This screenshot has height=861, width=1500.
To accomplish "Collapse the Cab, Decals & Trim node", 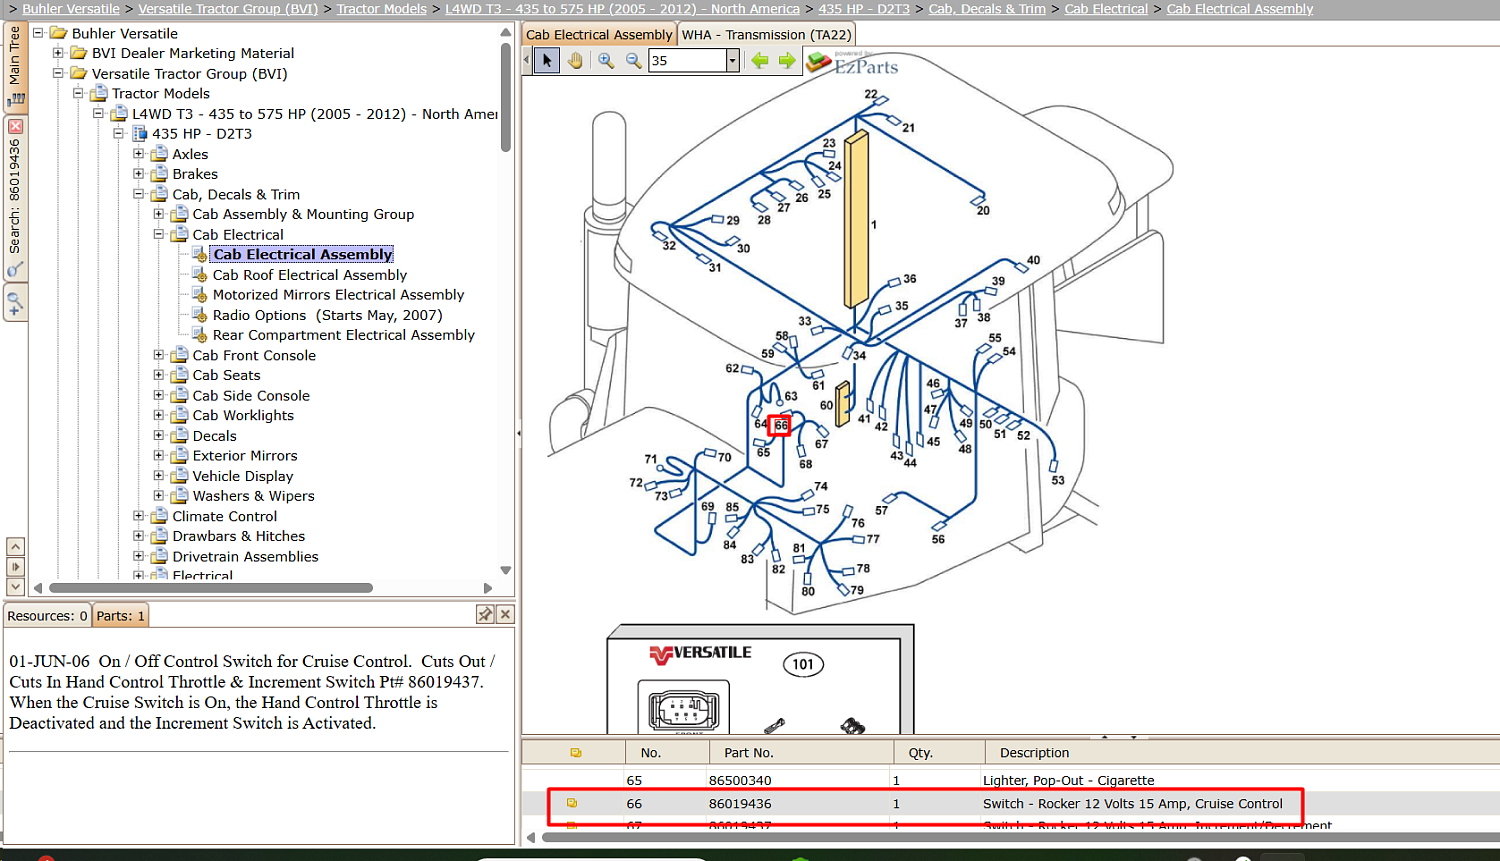I will pos(139,194).
